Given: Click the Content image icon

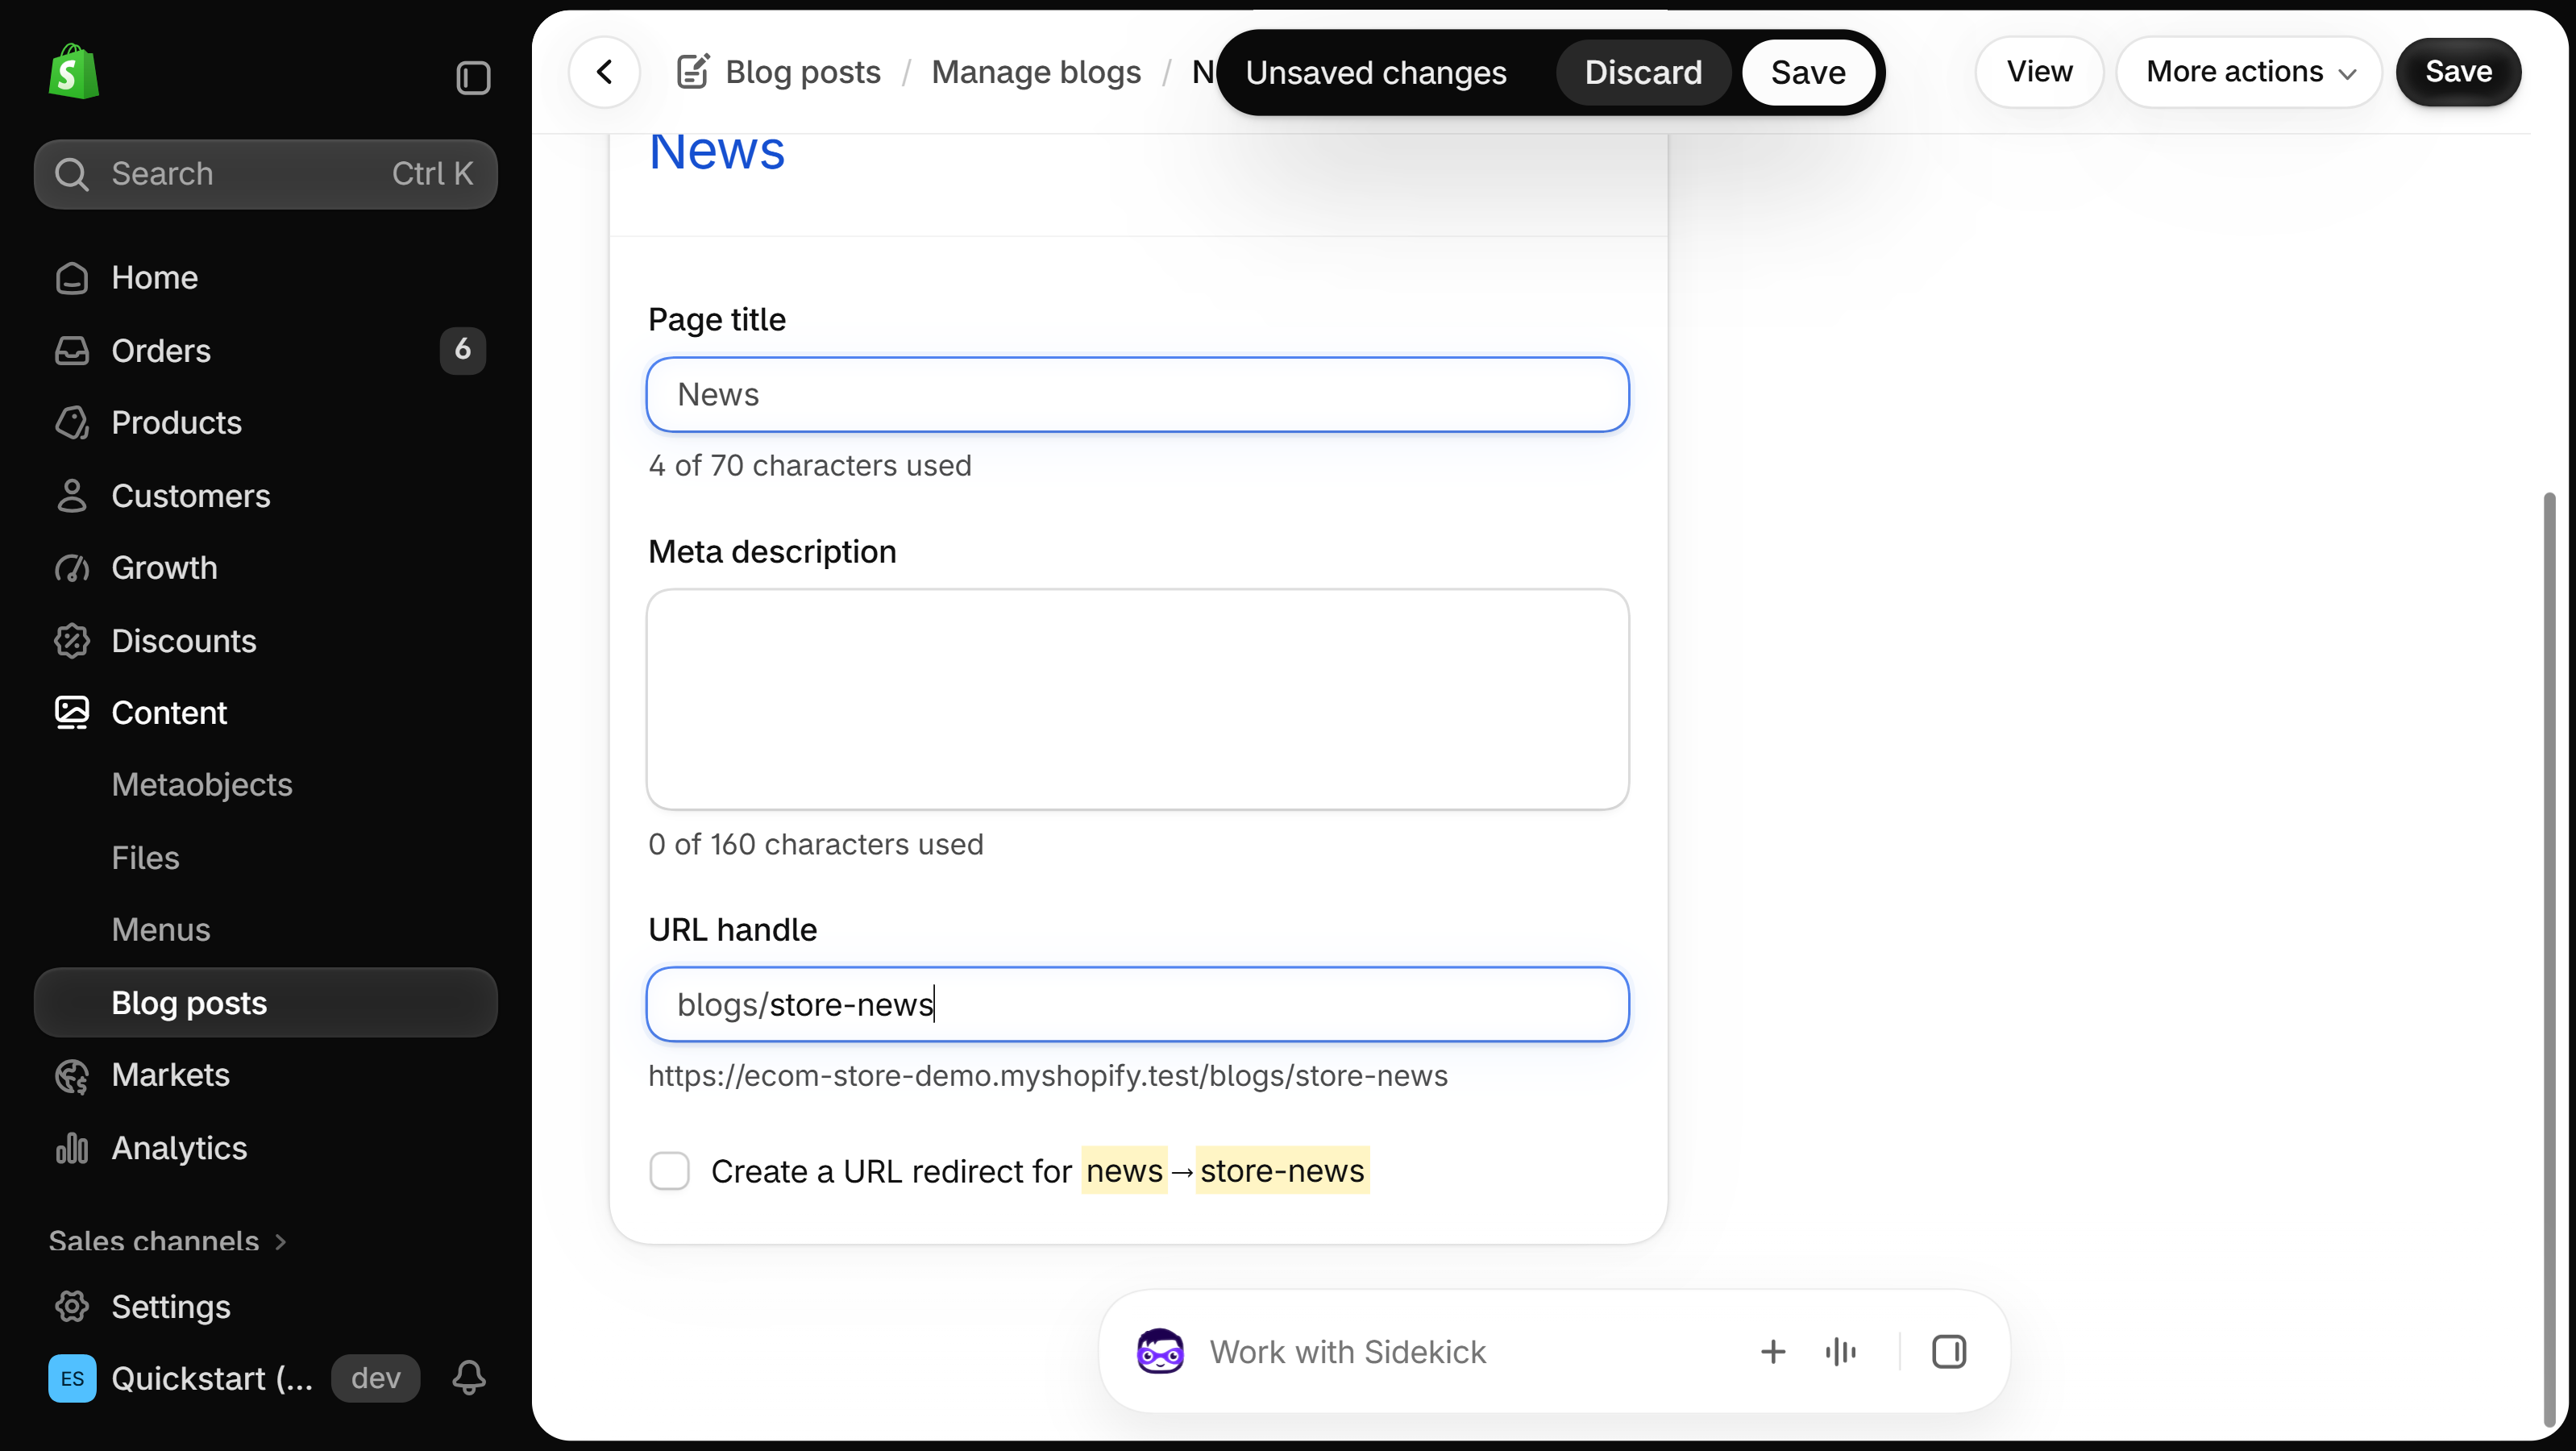Looking at the screenshot, I should [72, 713].
